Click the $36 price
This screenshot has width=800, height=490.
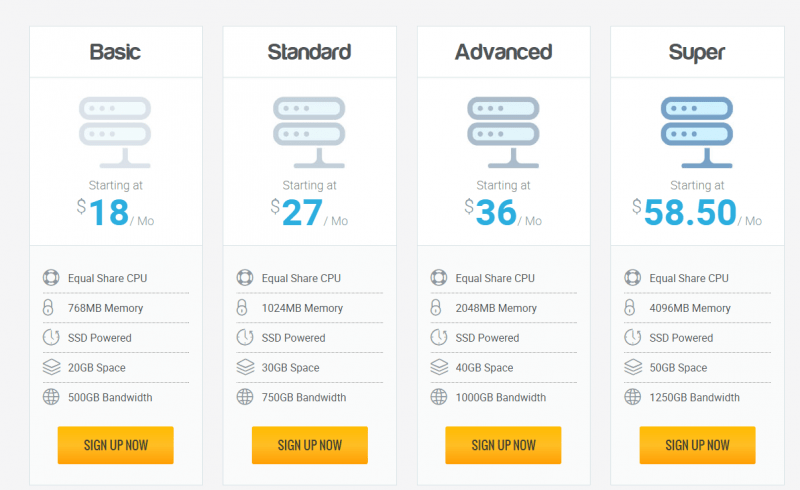pos(491,212)
